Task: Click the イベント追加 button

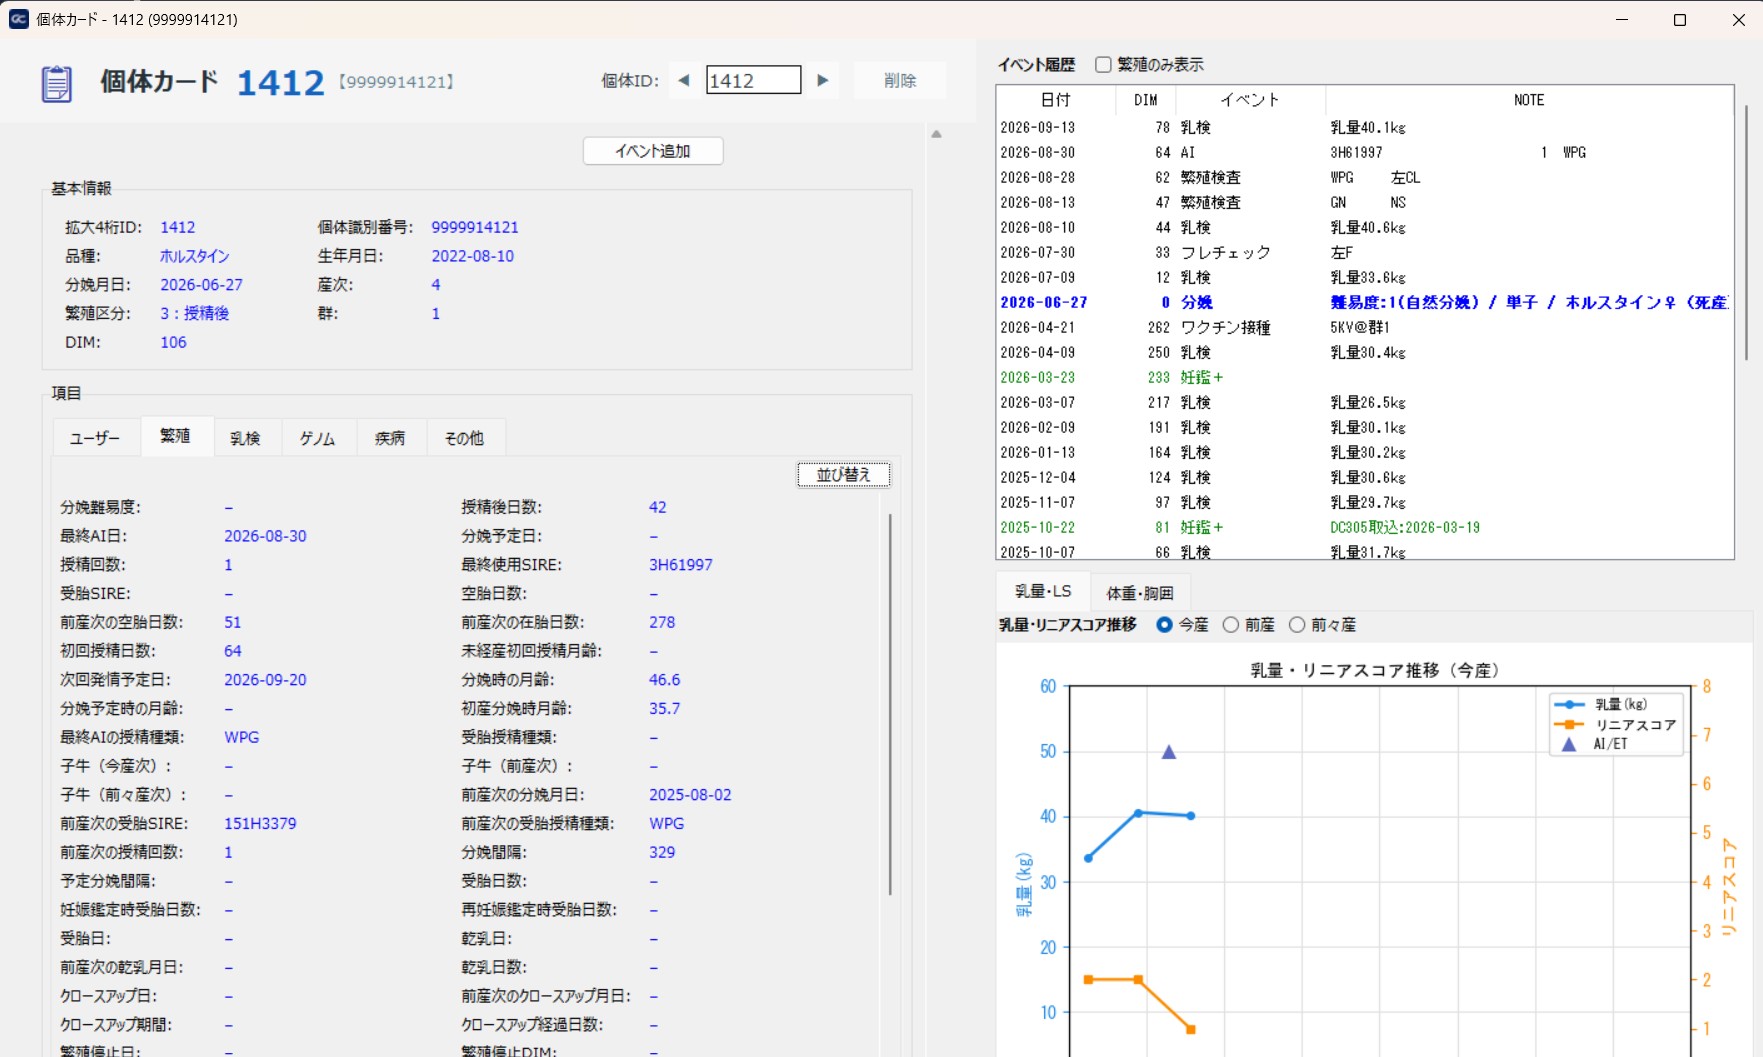Action: point(653,151)
